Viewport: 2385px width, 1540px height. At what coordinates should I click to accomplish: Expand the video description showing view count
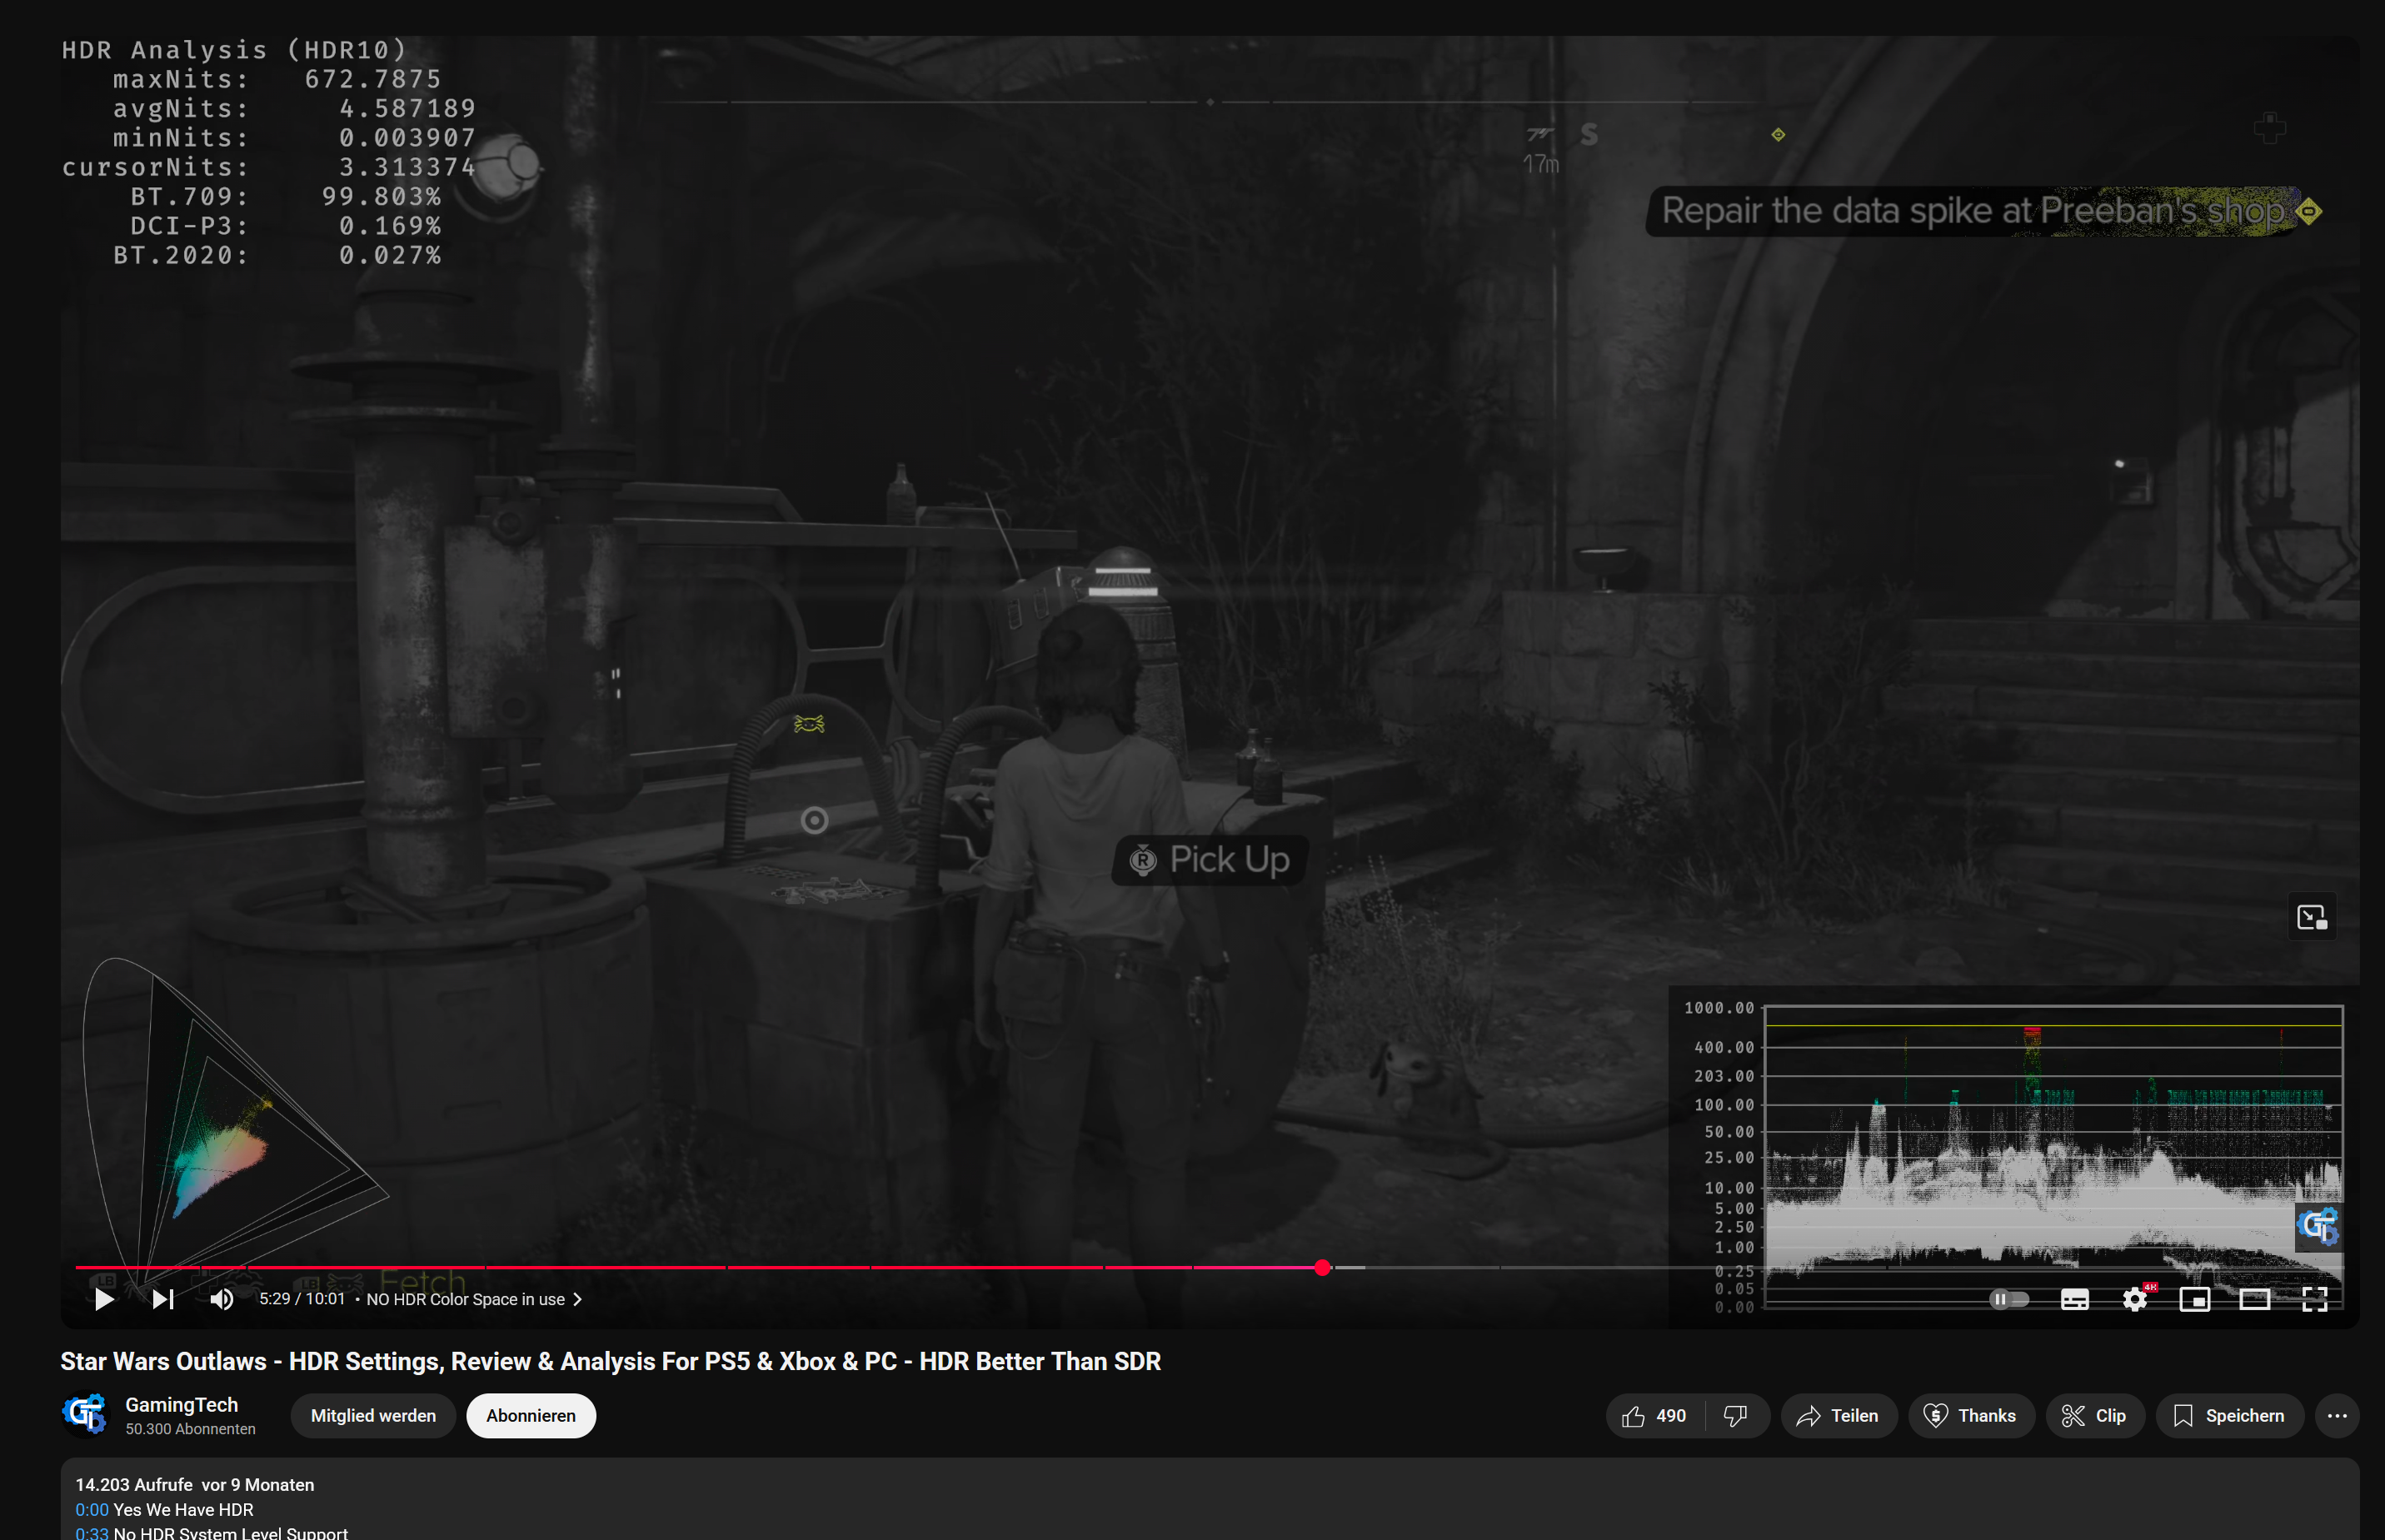[195, 1484]
